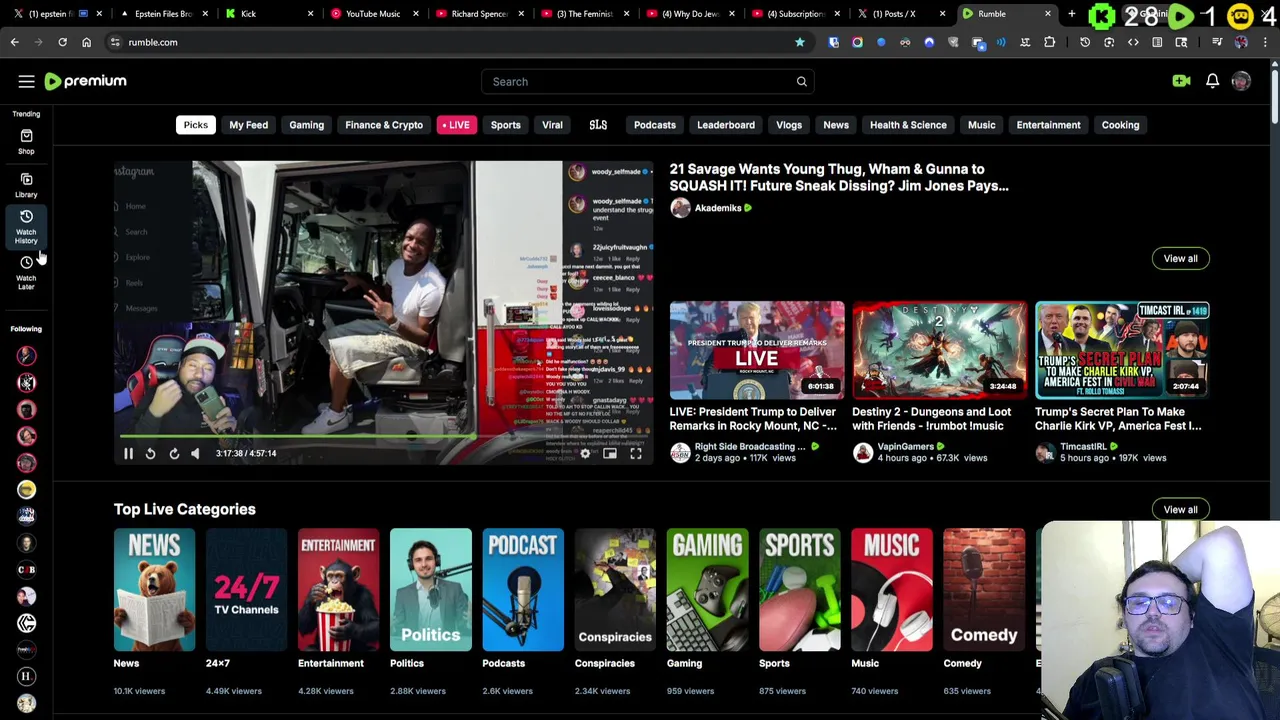Mute the featured video volume
This screenshot has width=1280, height=720.
point(195,454)
